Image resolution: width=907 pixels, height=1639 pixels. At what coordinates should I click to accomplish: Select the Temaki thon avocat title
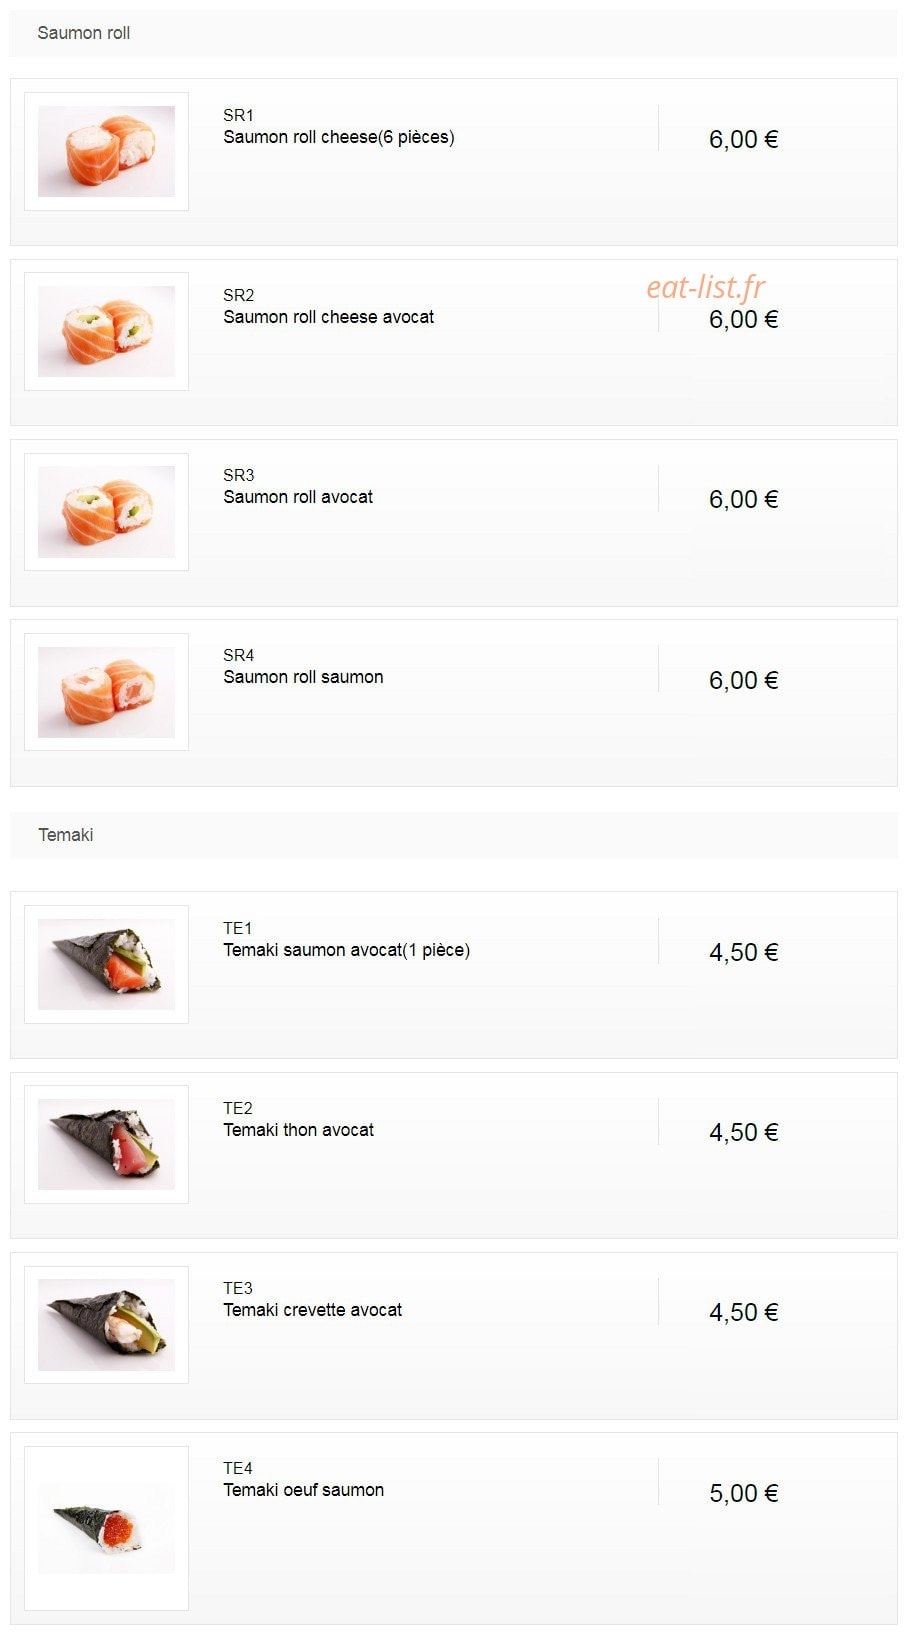click(x=299, y=1130)
